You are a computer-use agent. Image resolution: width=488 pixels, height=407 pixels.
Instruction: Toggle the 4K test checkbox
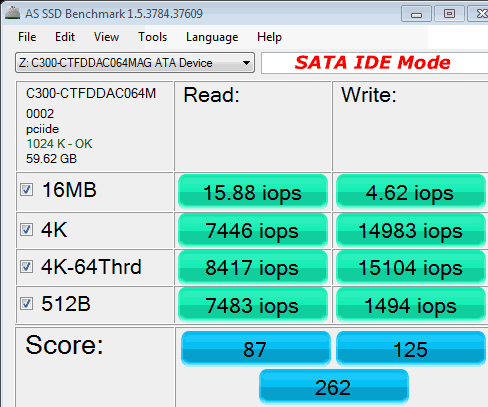(26, 229)
